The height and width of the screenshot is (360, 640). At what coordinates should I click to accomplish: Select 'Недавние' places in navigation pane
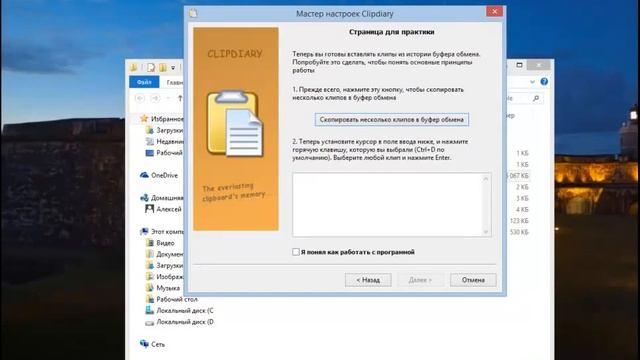pyautogui.click(x=170, y=141)
